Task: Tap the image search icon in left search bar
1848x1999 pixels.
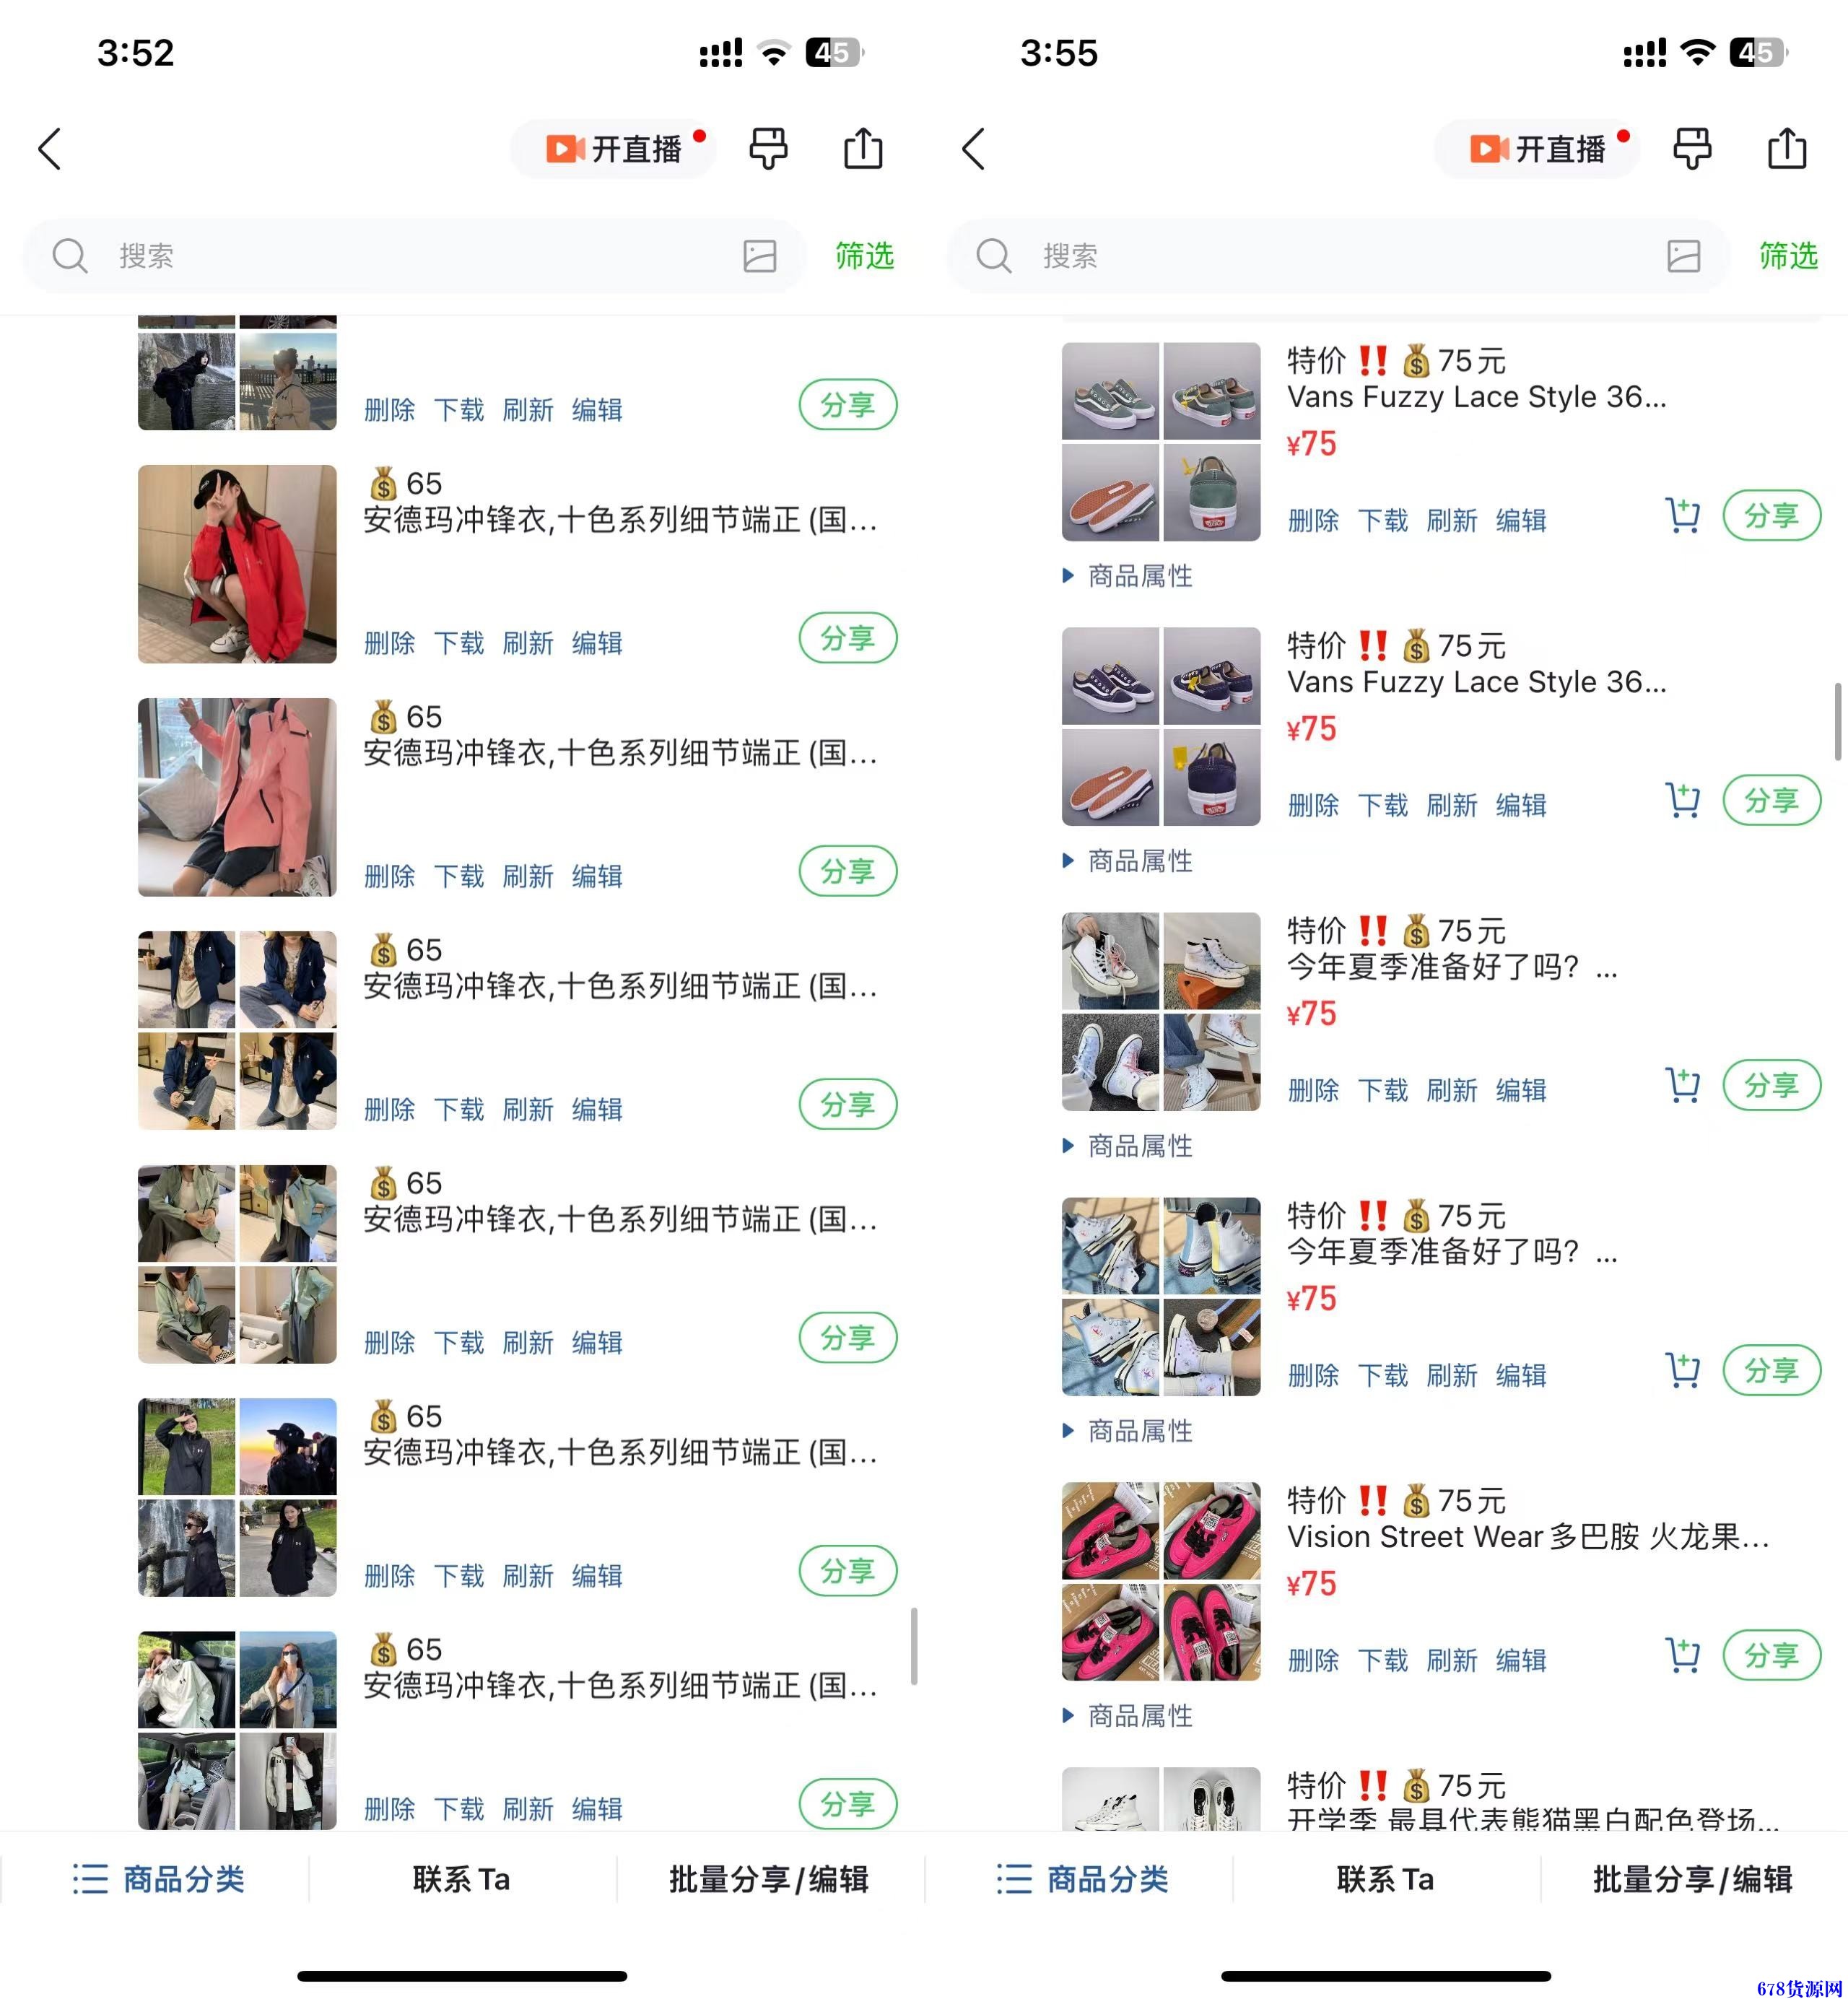Action: pyautogui.click(x=760, y=256)
